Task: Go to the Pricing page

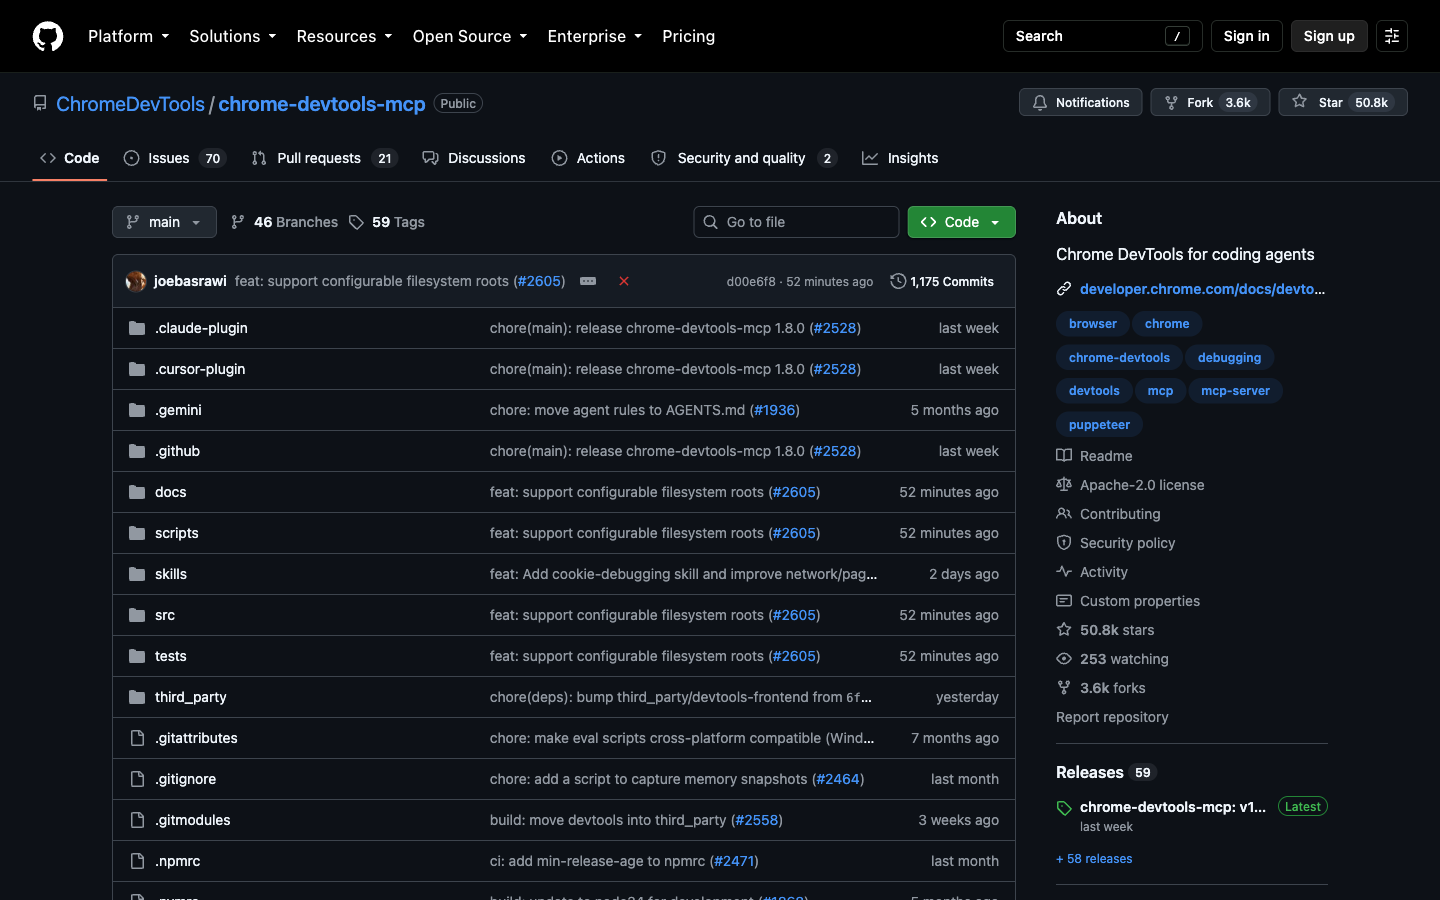Action: 688,36
